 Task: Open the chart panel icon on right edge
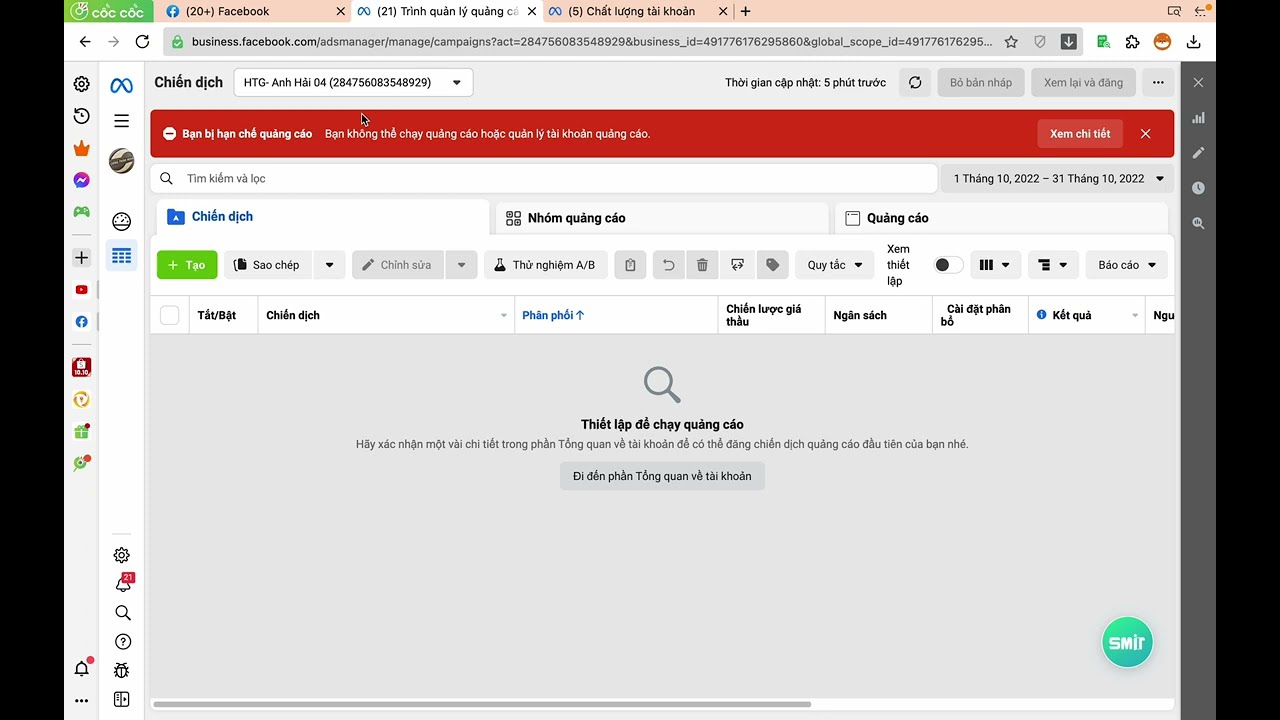(1198, 118)
